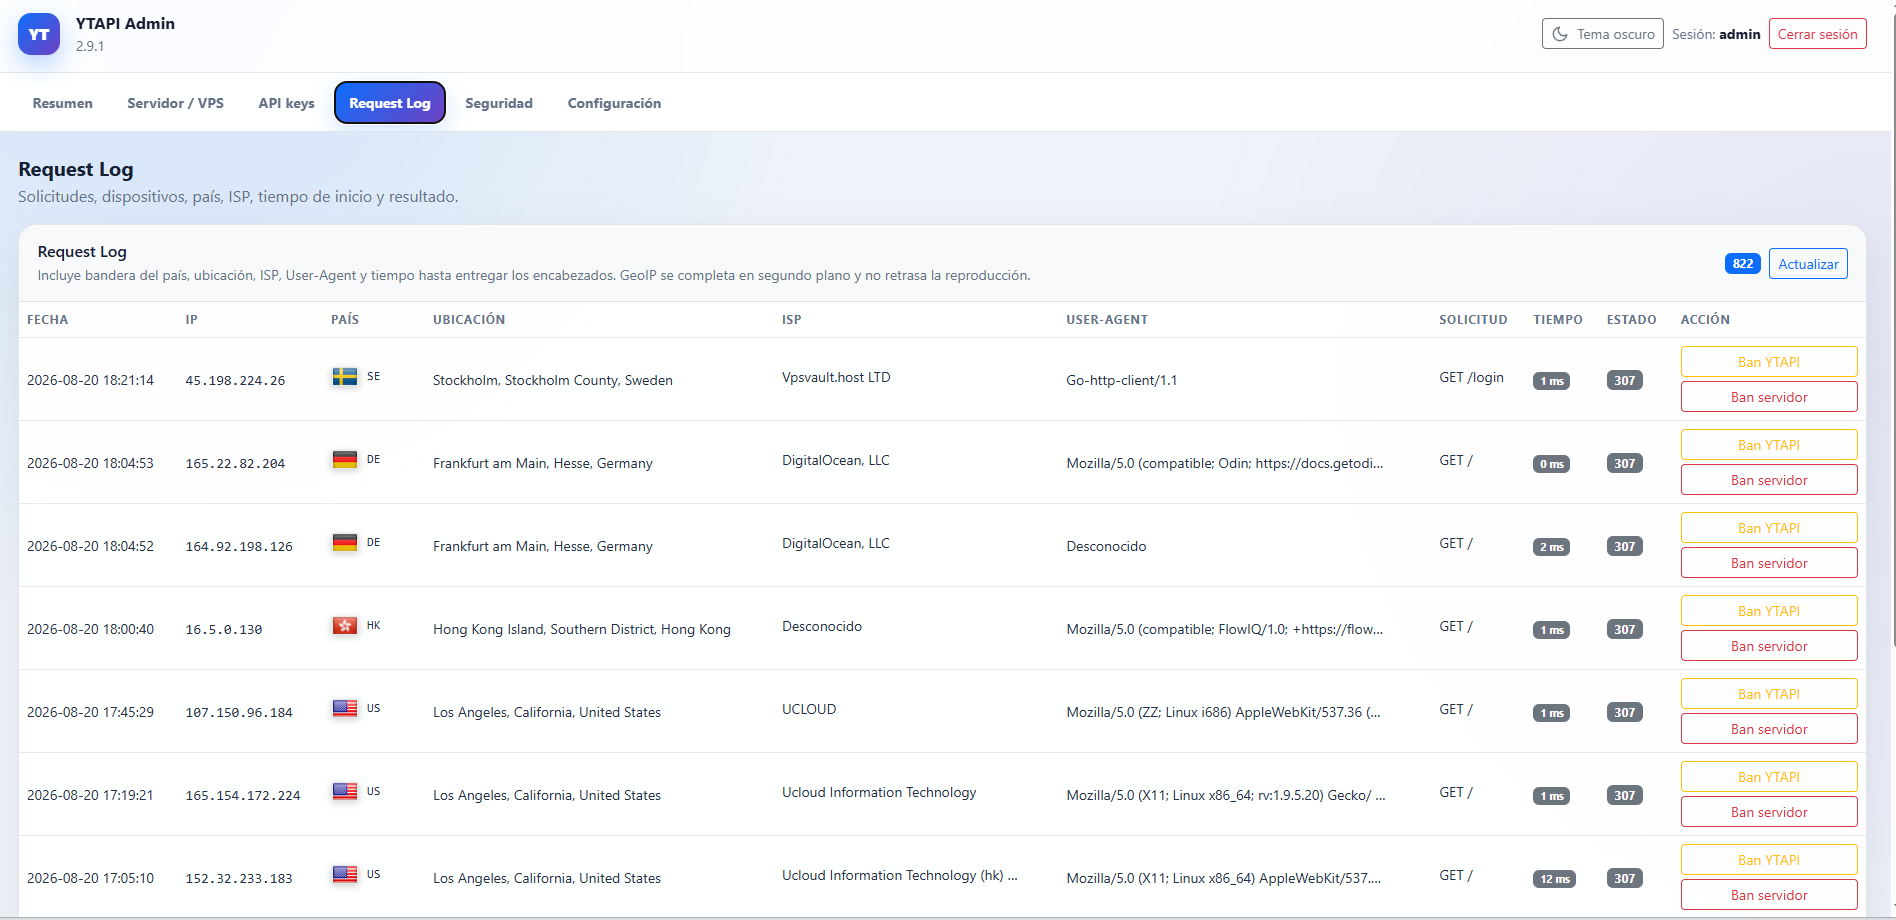The width and height of the screenshot is (1896, 920).
Task: Open the Resumen tab
Action: pos(63,103)
